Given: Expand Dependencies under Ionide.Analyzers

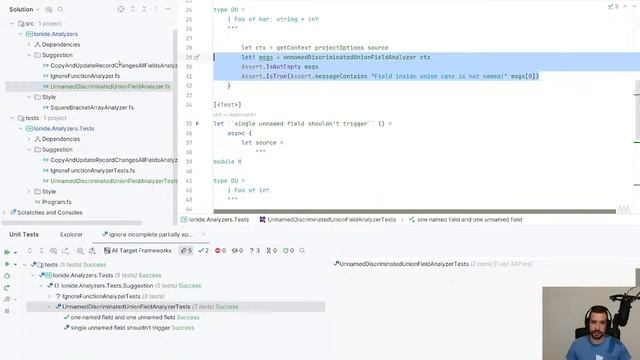Looking at the screenshot, I should tap(29, 44).
